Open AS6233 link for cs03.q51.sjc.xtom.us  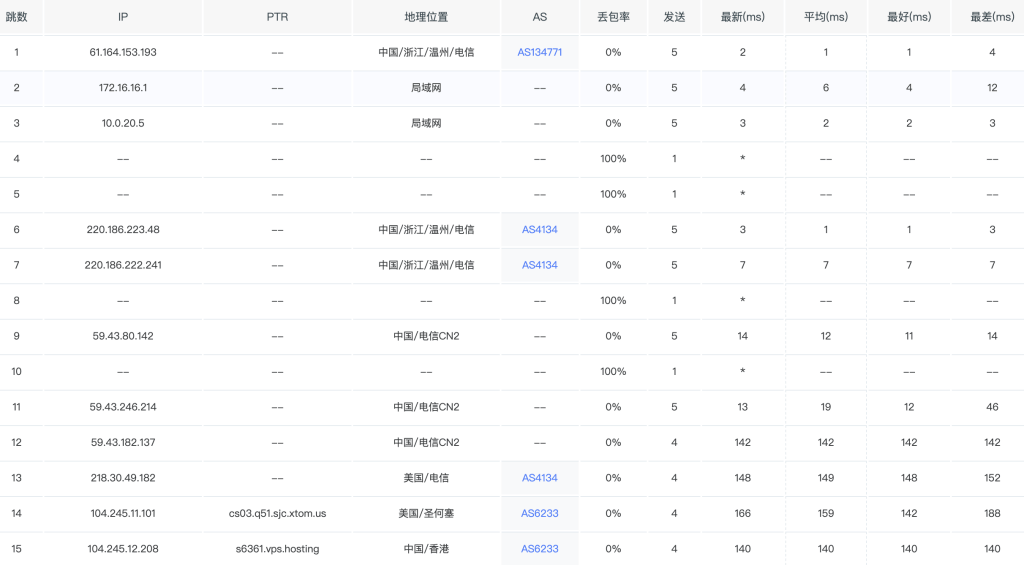tap(539, 514)
